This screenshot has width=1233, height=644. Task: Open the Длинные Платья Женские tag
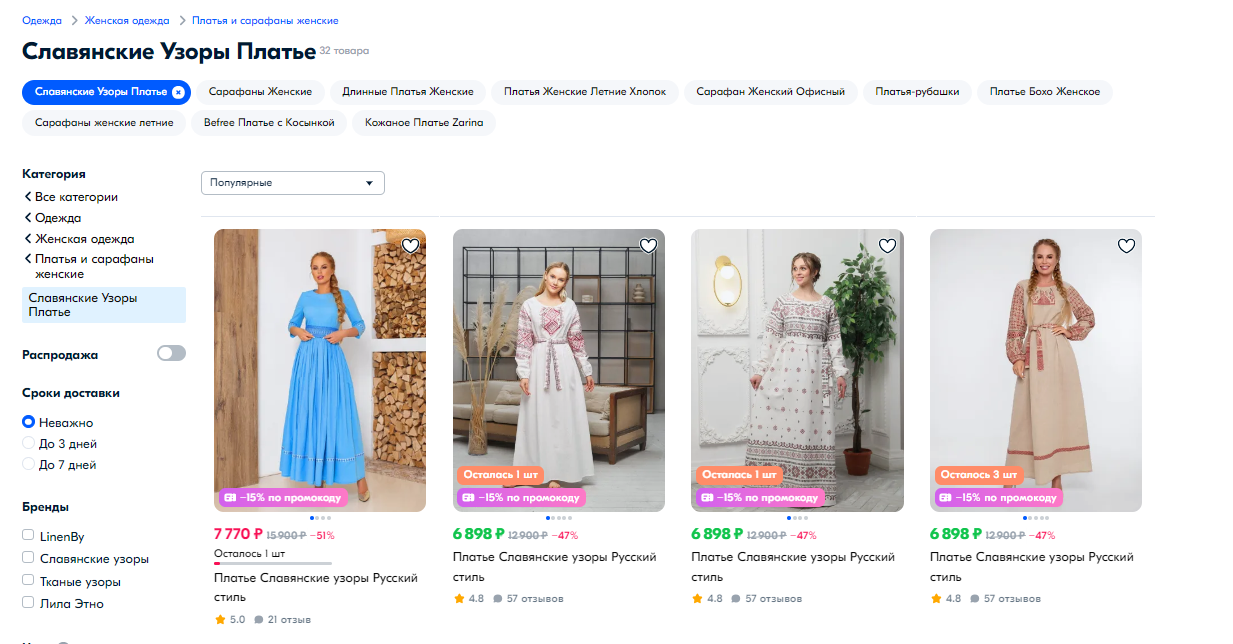coord(408,92)
